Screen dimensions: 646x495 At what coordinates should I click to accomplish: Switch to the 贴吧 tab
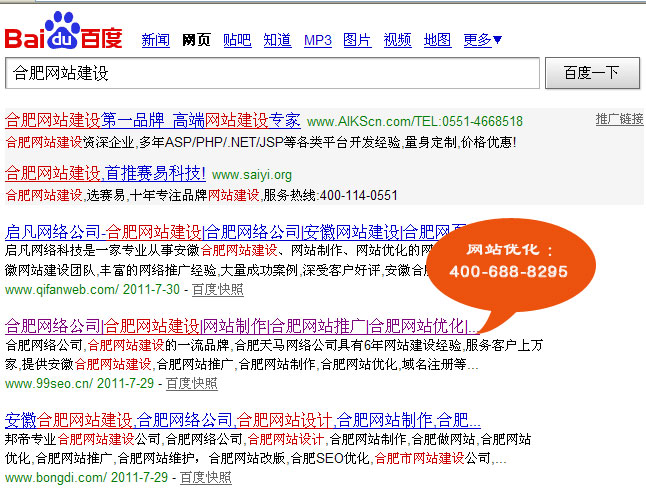click(237, 40)
